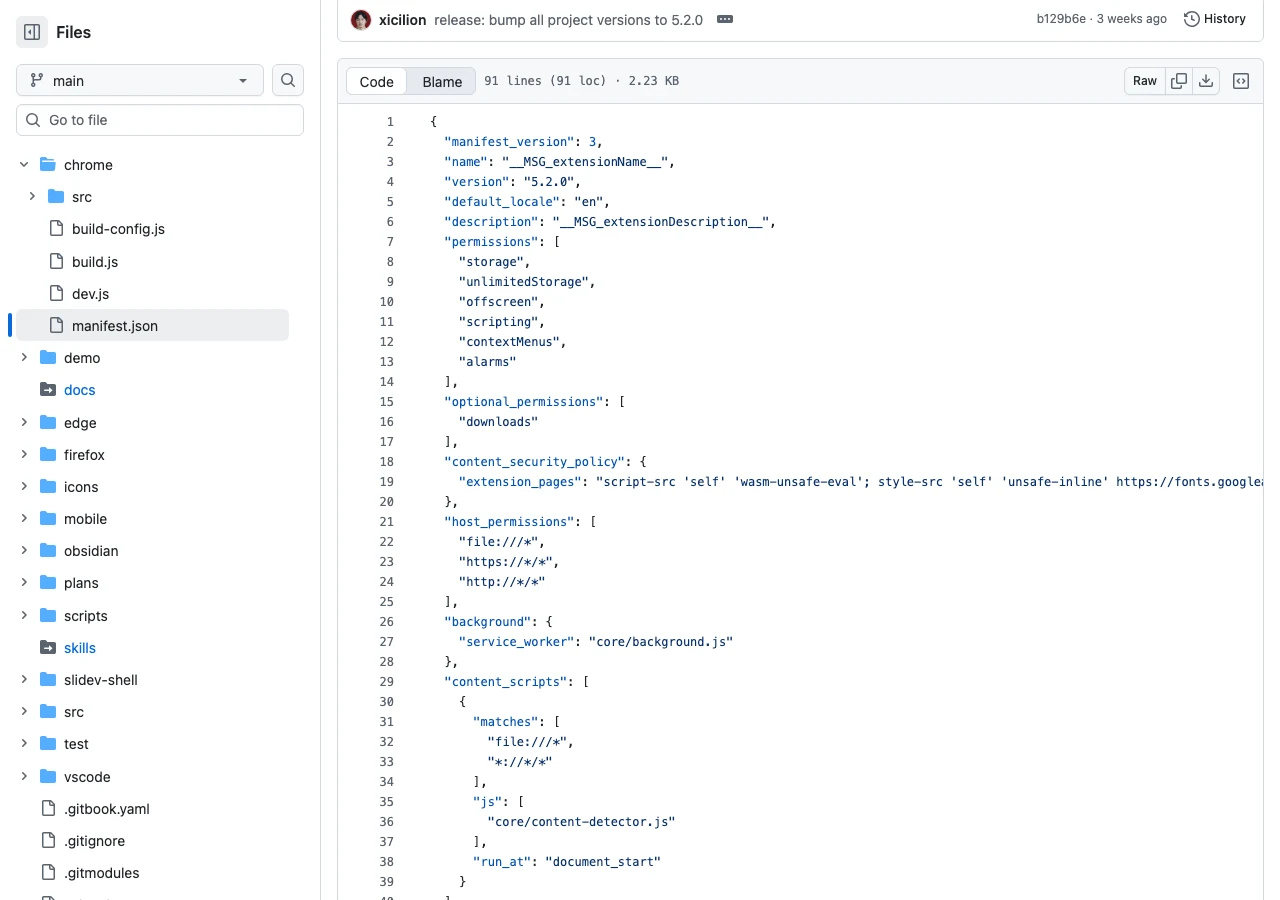Open the main branch dropdown
The width and height of the screenshot is (1280, 900).
(x=140, y=80)
